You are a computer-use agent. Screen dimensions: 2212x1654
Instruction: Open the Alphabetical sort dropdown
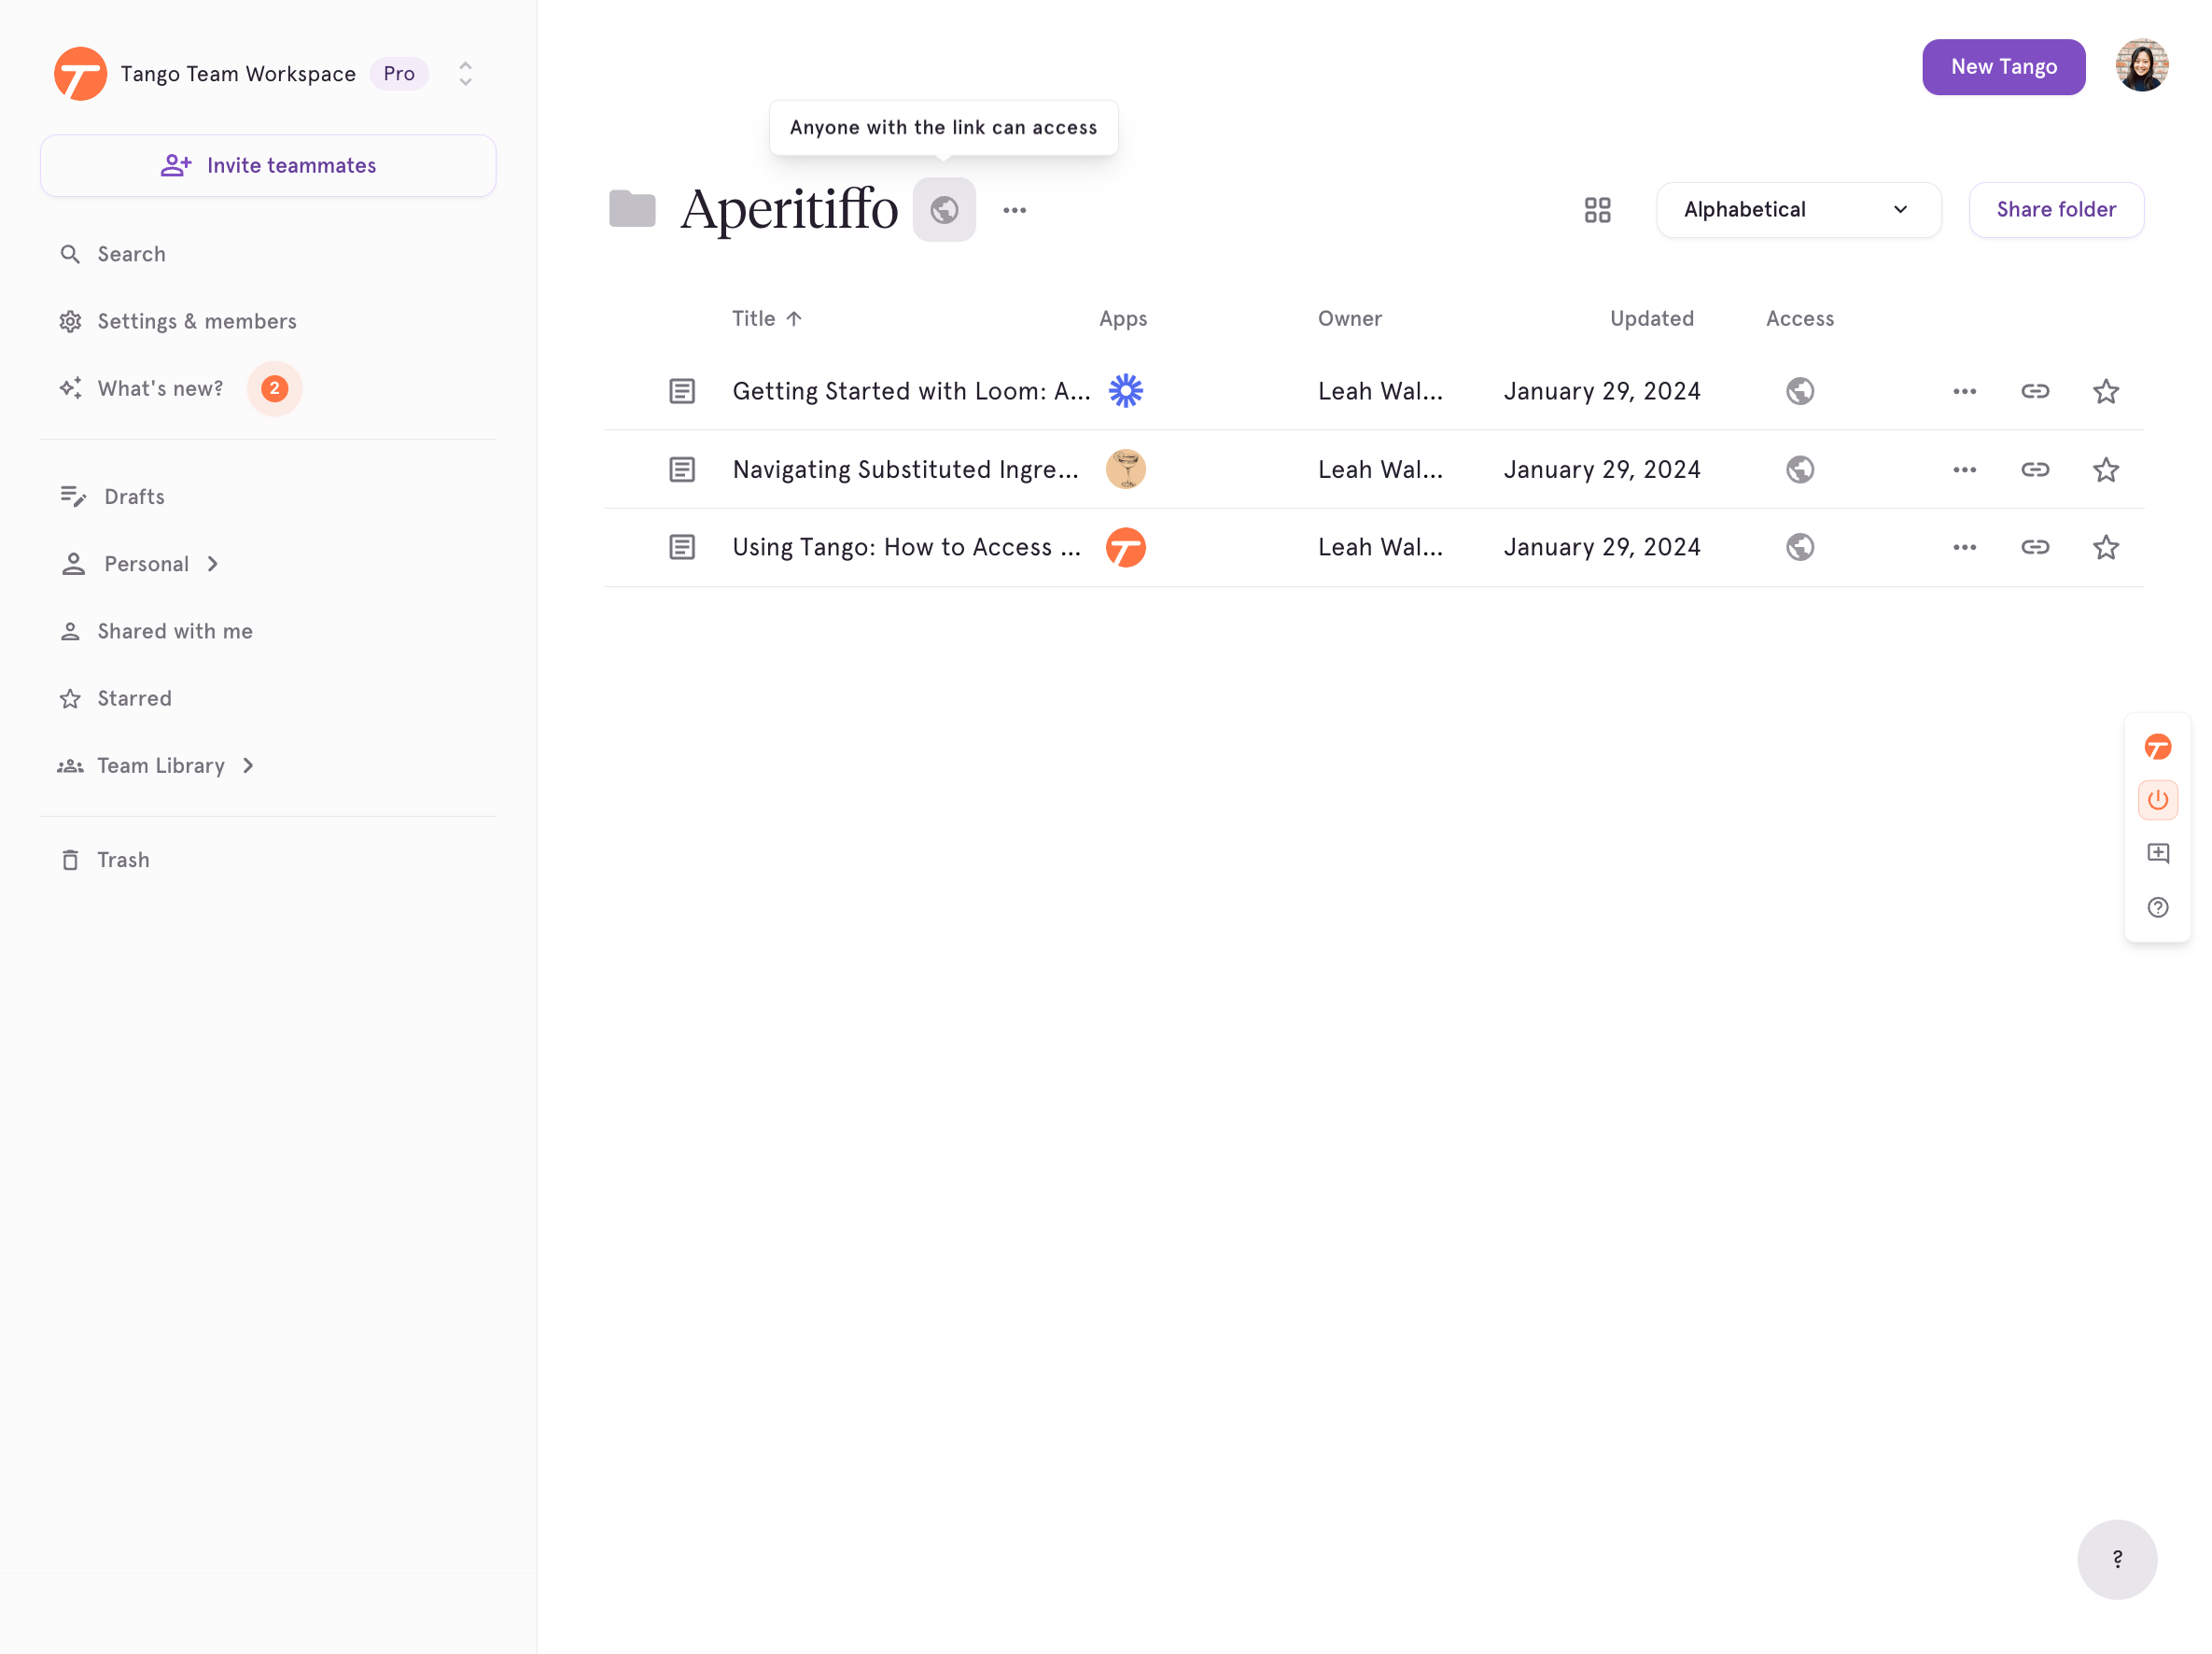pyautogui.click(x=1798, y=210)
